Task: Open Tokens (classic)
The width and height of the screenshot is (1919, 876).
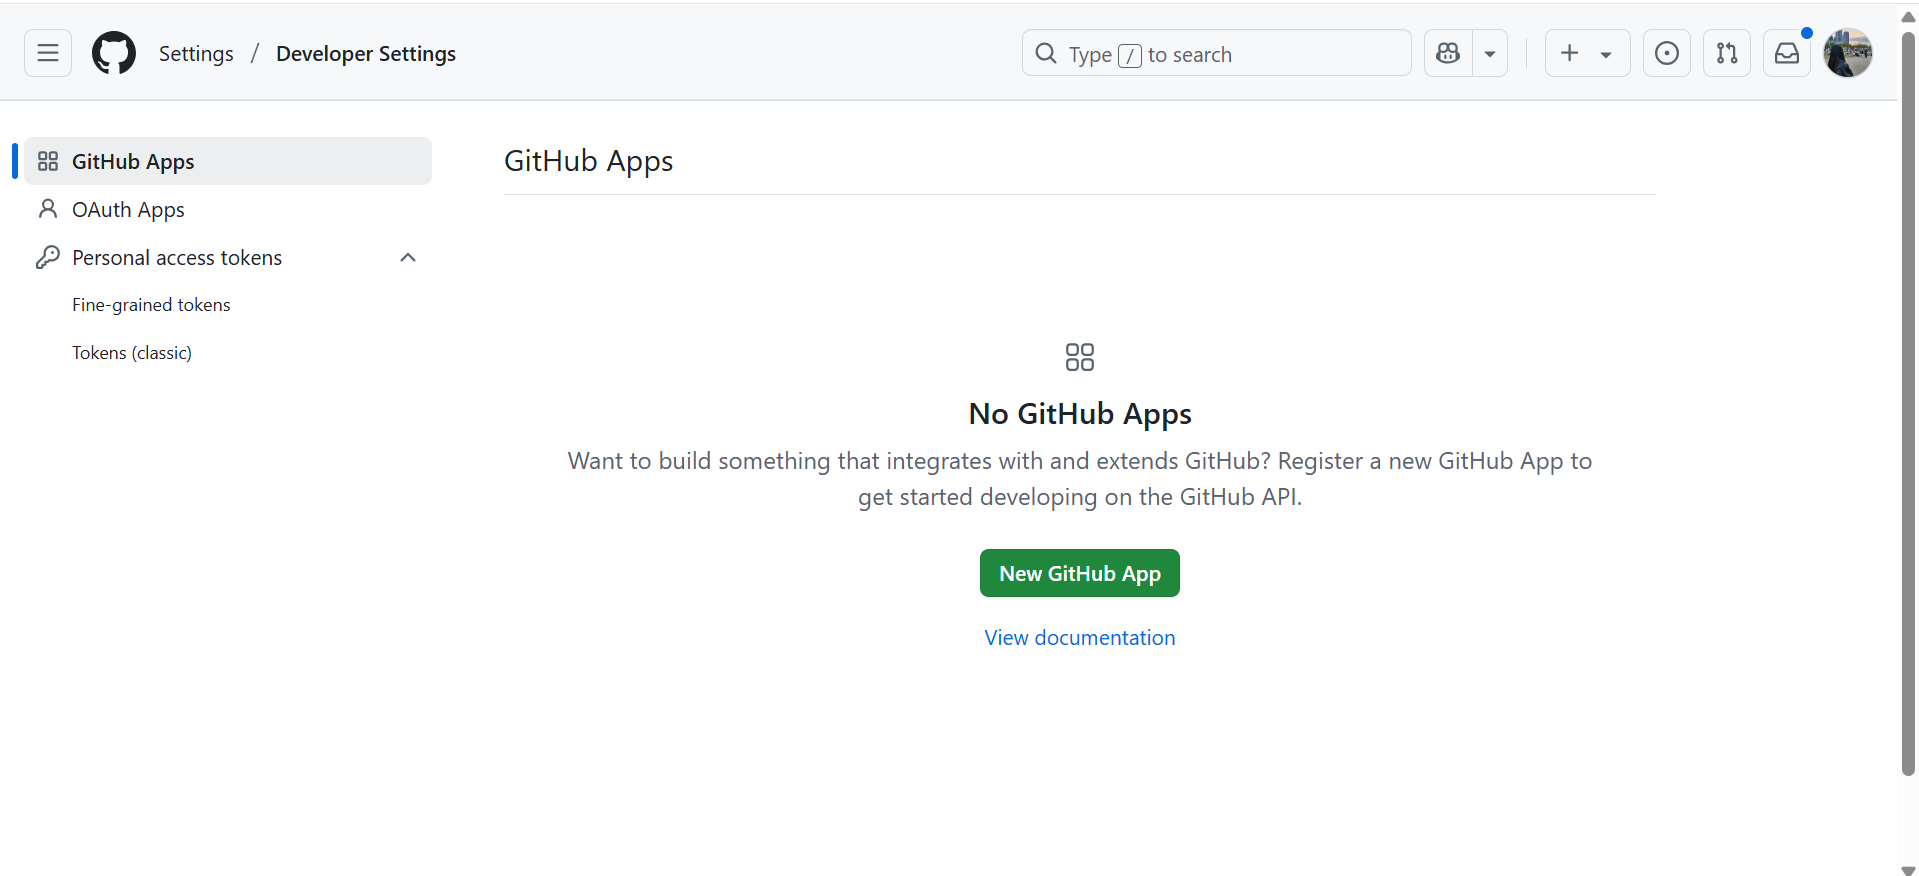Action: pos(132,353)
